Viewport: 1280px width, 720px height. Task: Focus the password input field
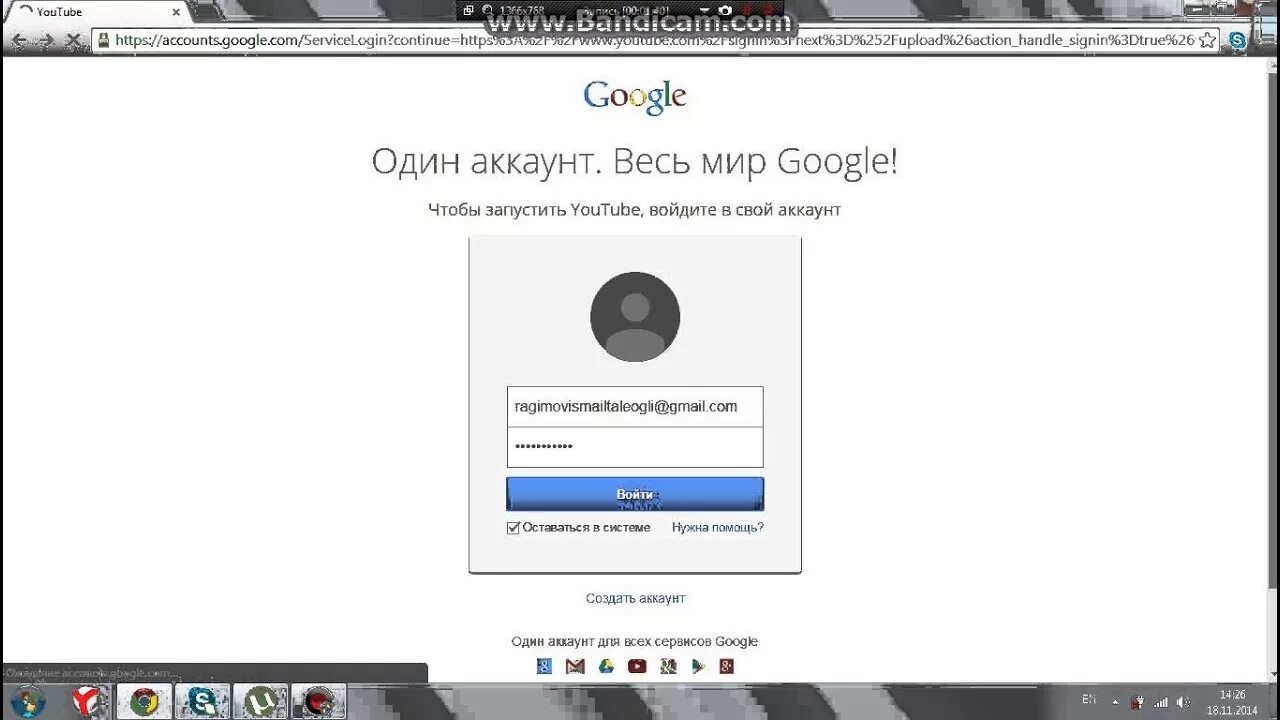click(x=635, y=447)
